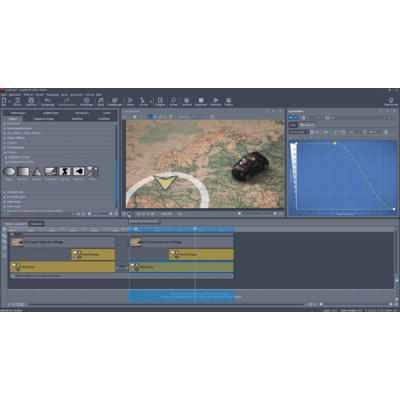Toggle the highlighted blue tool in the layout designer toolbar

pos(150,117)
